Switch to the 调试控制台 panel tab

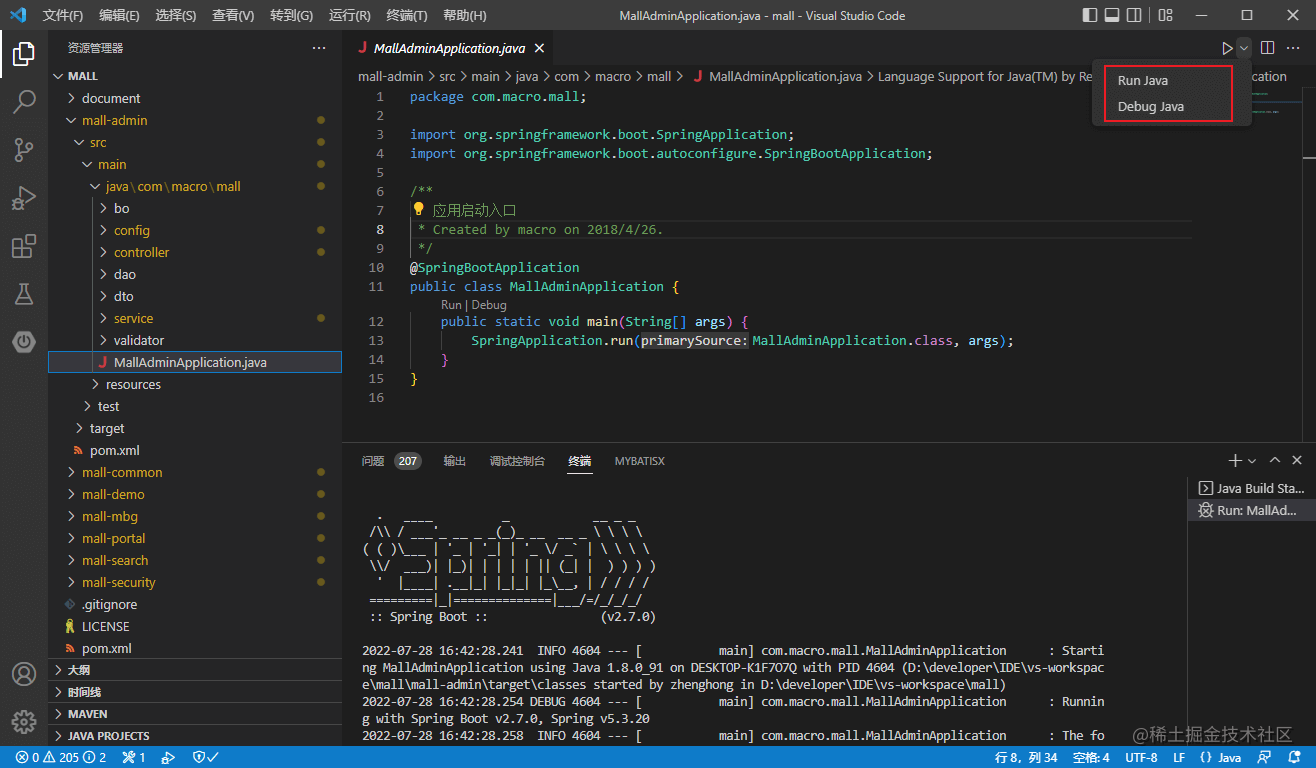[x=517, y=461]
